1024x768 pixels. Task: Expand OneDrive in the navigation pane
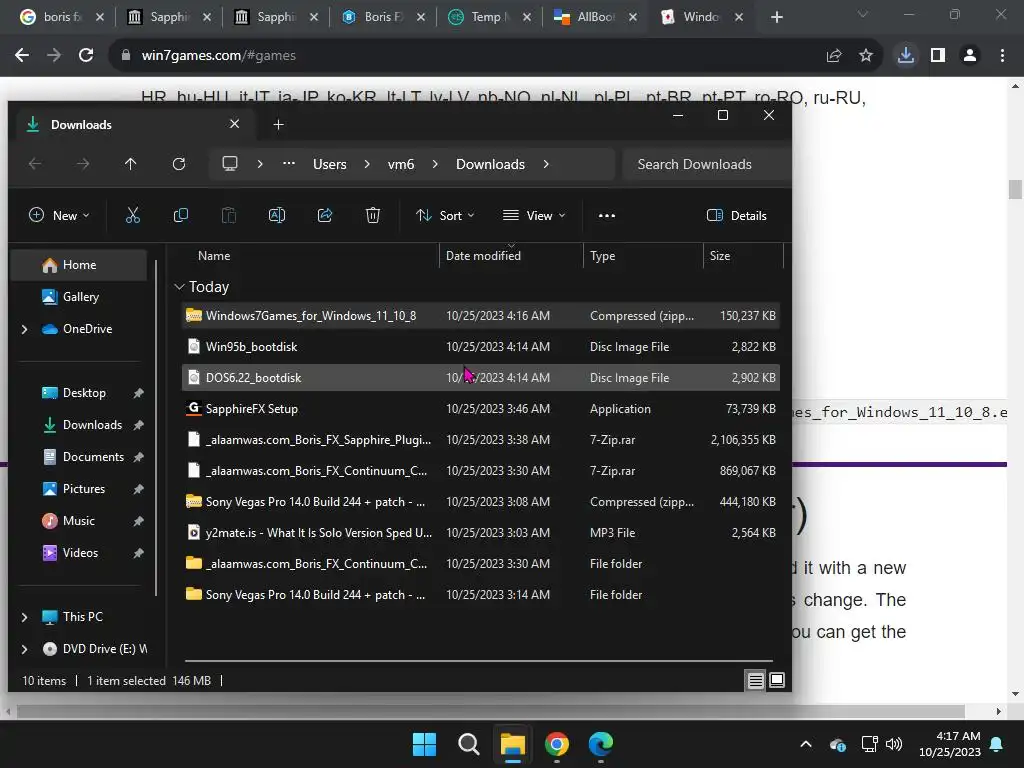[x=25, y=329]
